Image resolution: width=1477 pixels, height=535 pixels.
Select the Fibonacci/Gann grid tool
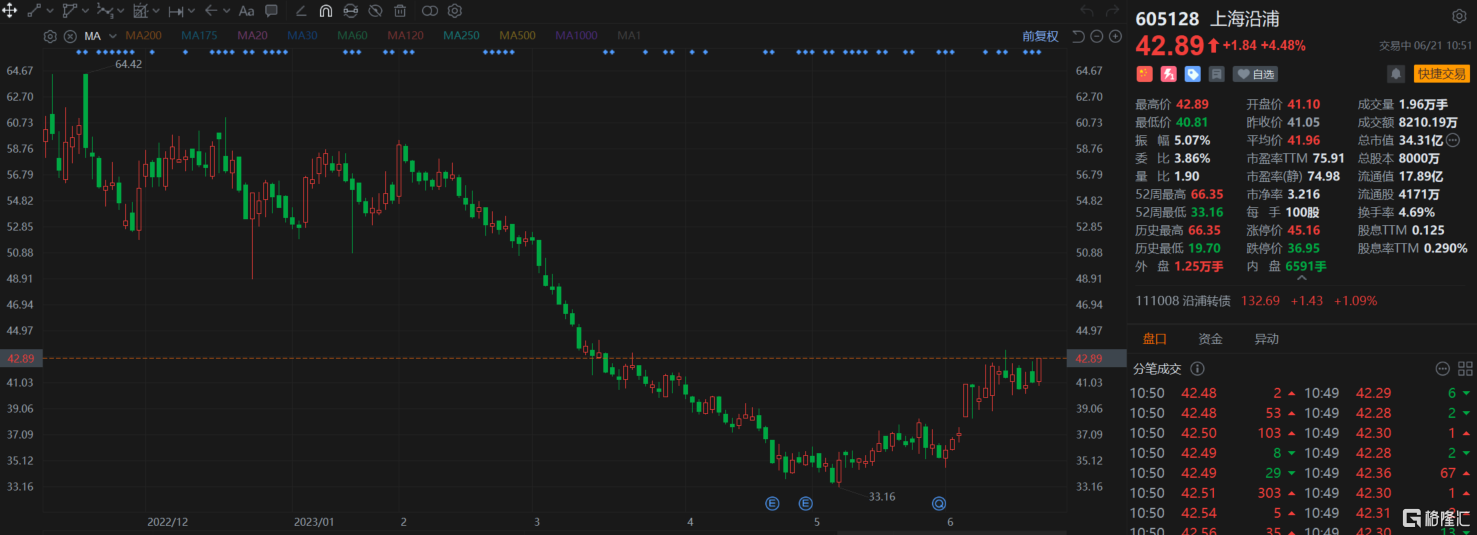coord(141,11)
